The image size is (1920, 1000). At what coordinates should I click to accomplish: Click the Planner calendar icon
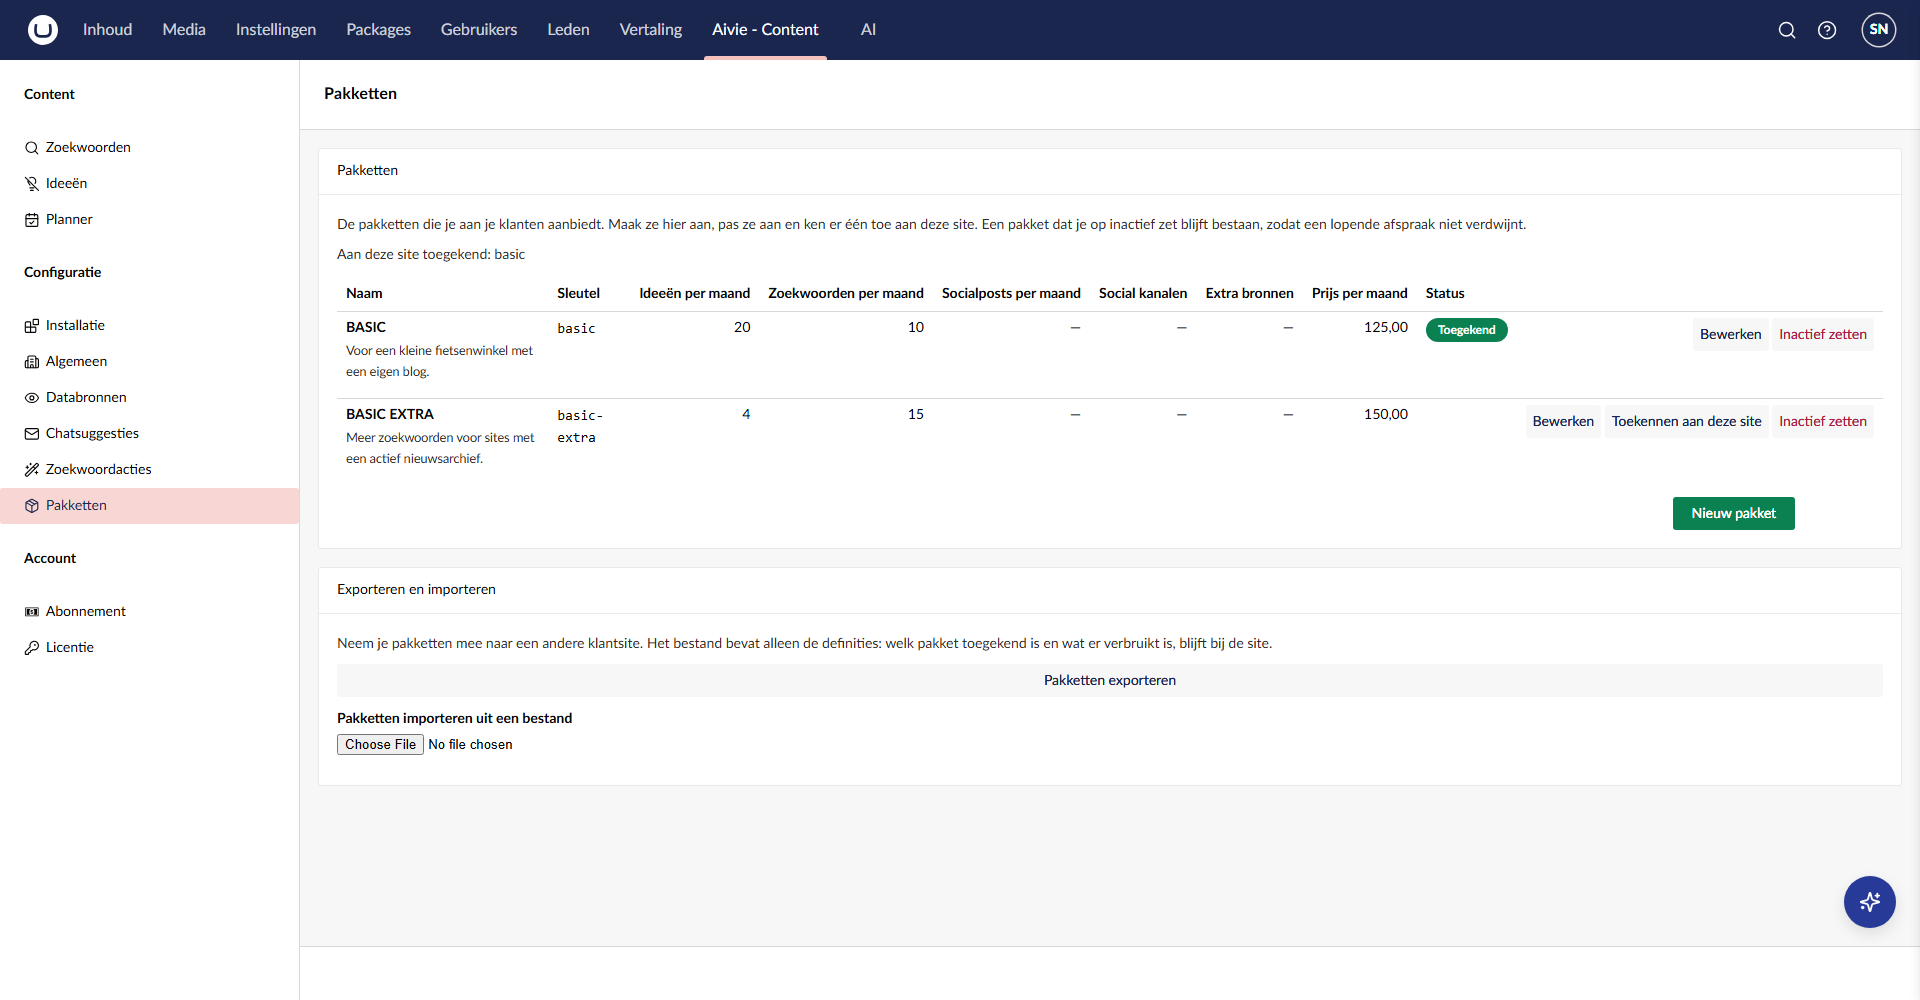[x=32, y=220]
